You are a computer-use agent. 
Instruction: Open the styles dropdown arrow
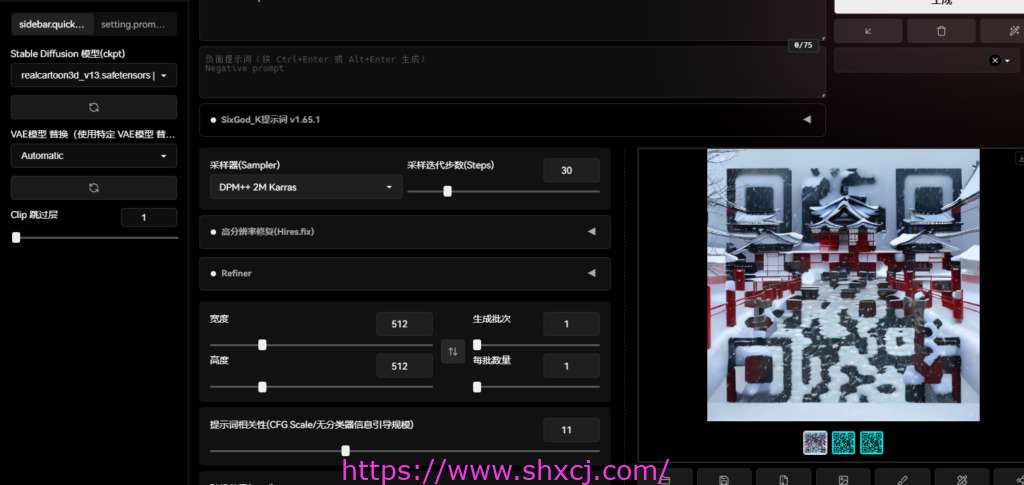coord(1008,61)
